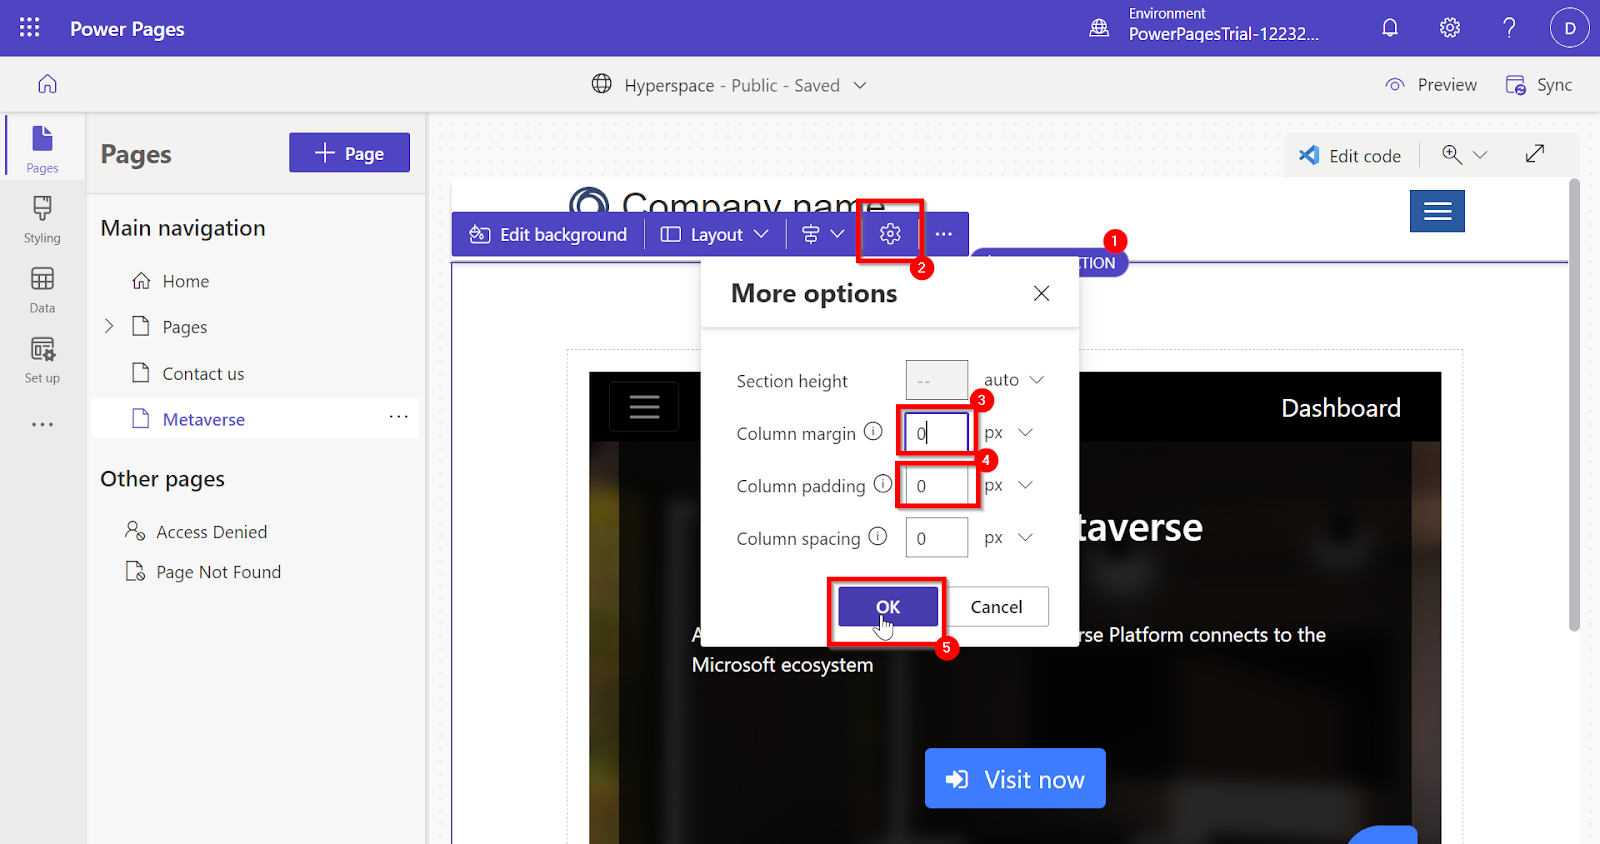Open the Contact us page

click(x=203, y=373)
